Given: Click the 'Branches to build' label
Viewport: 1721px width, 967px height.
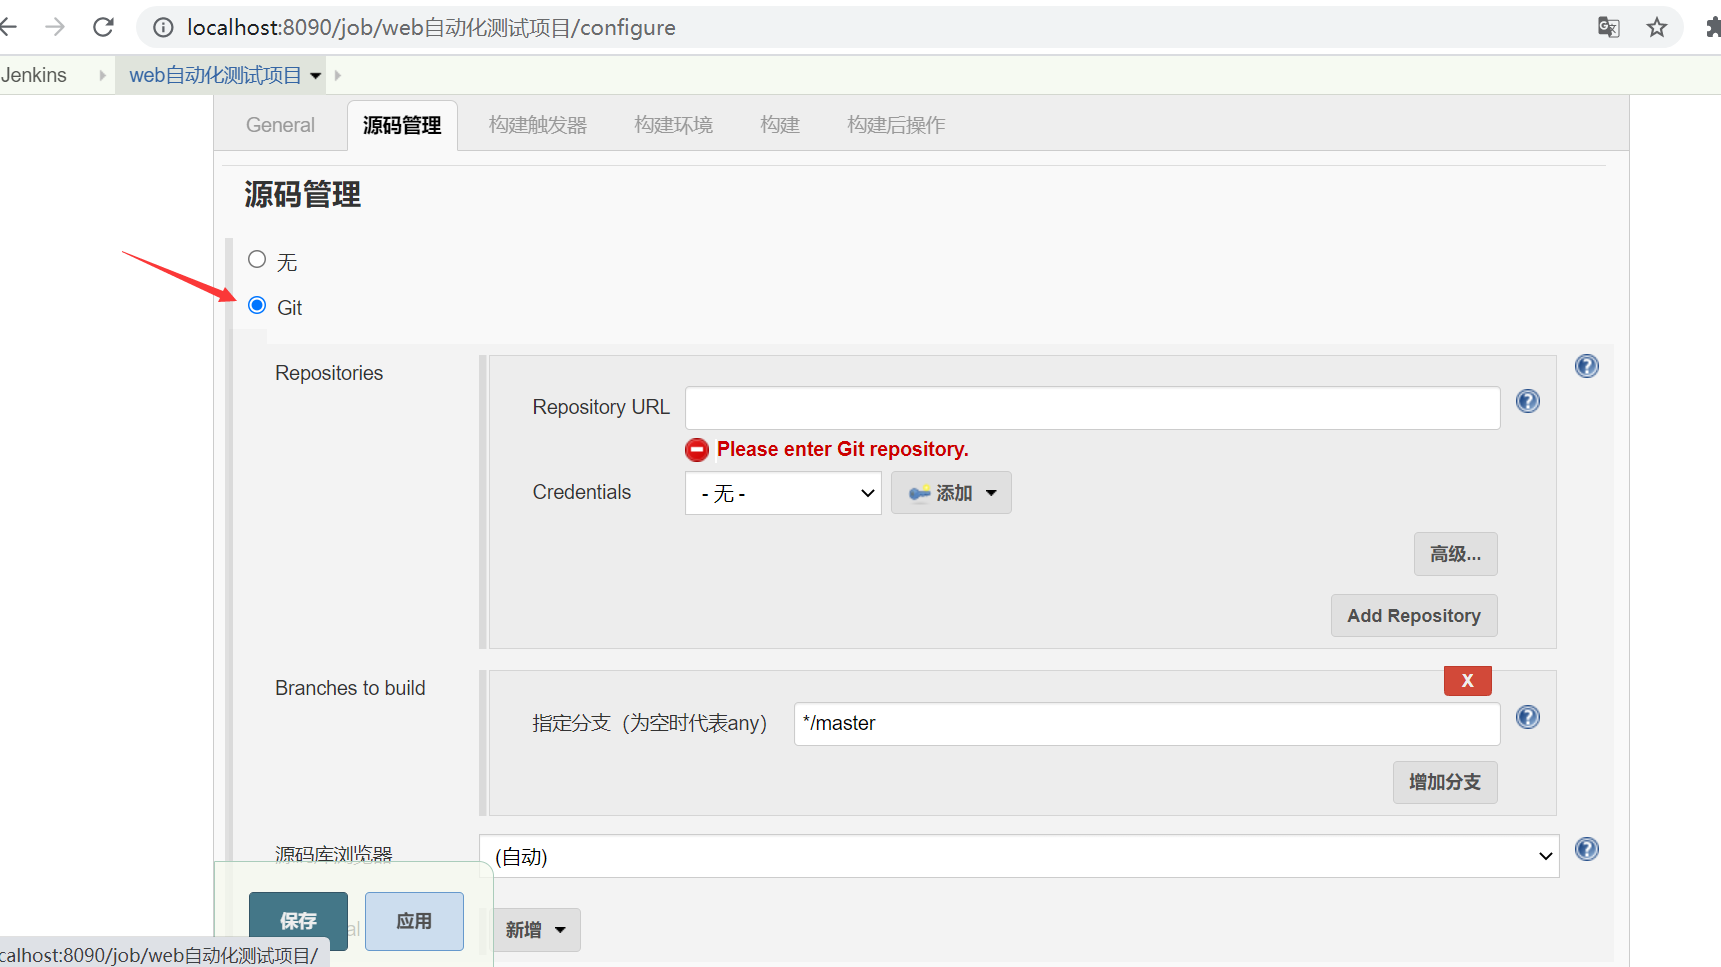Looking at the screenshot, I should (x=350, y=688).
